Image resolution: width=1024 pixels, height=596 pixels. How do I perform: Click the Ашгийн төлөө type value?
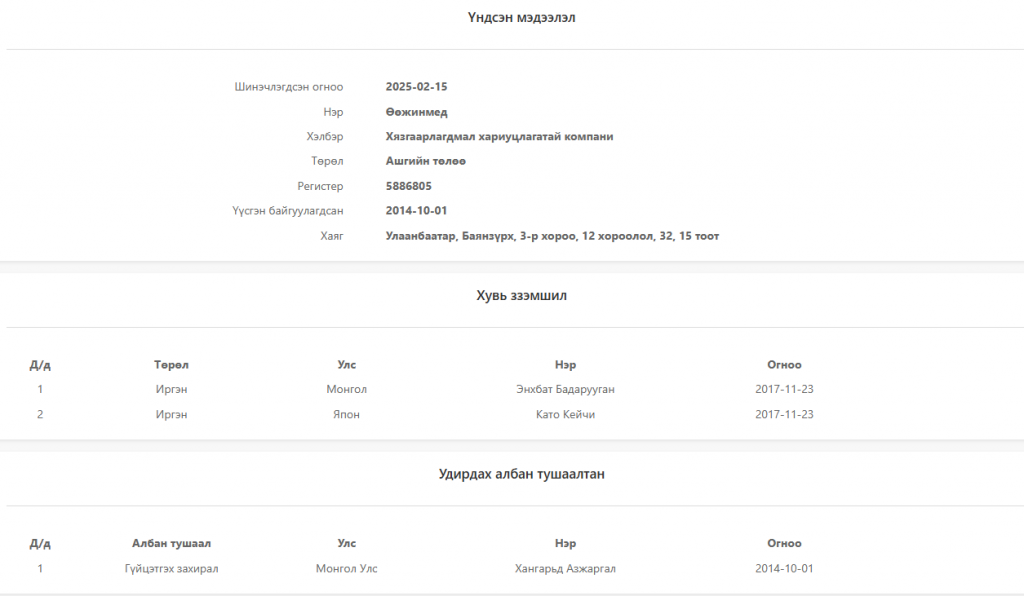(x=426, y=161)
